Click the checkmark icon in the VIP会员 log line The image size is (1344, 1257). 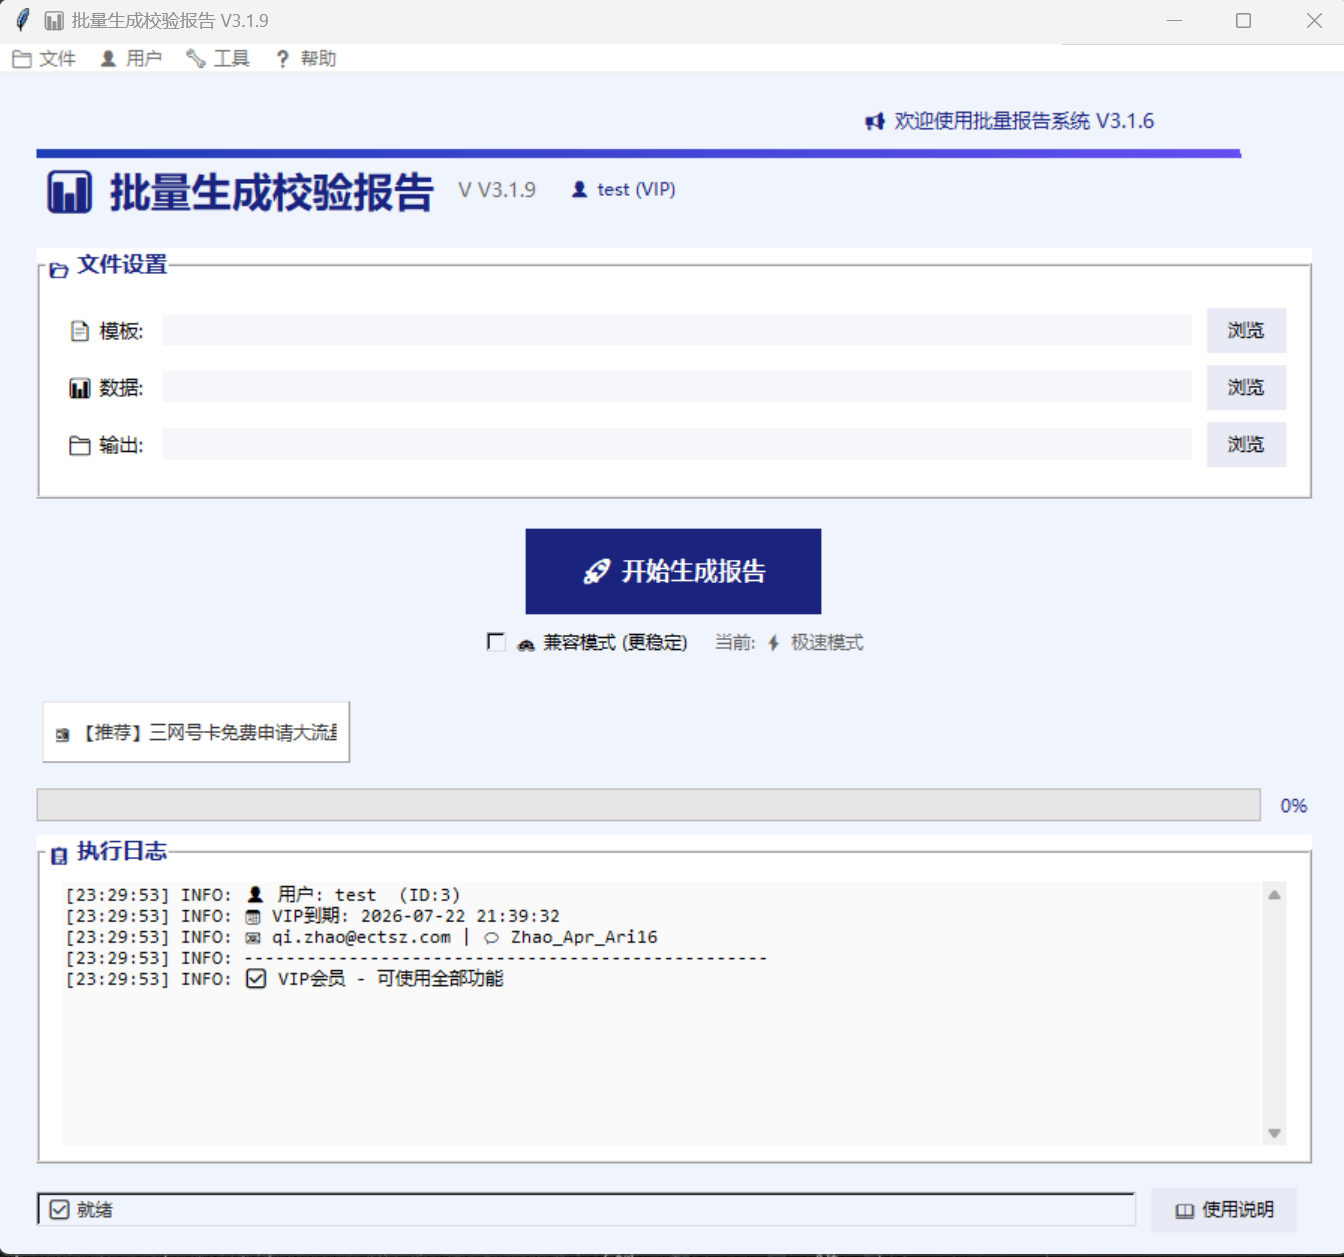point(256,979)
